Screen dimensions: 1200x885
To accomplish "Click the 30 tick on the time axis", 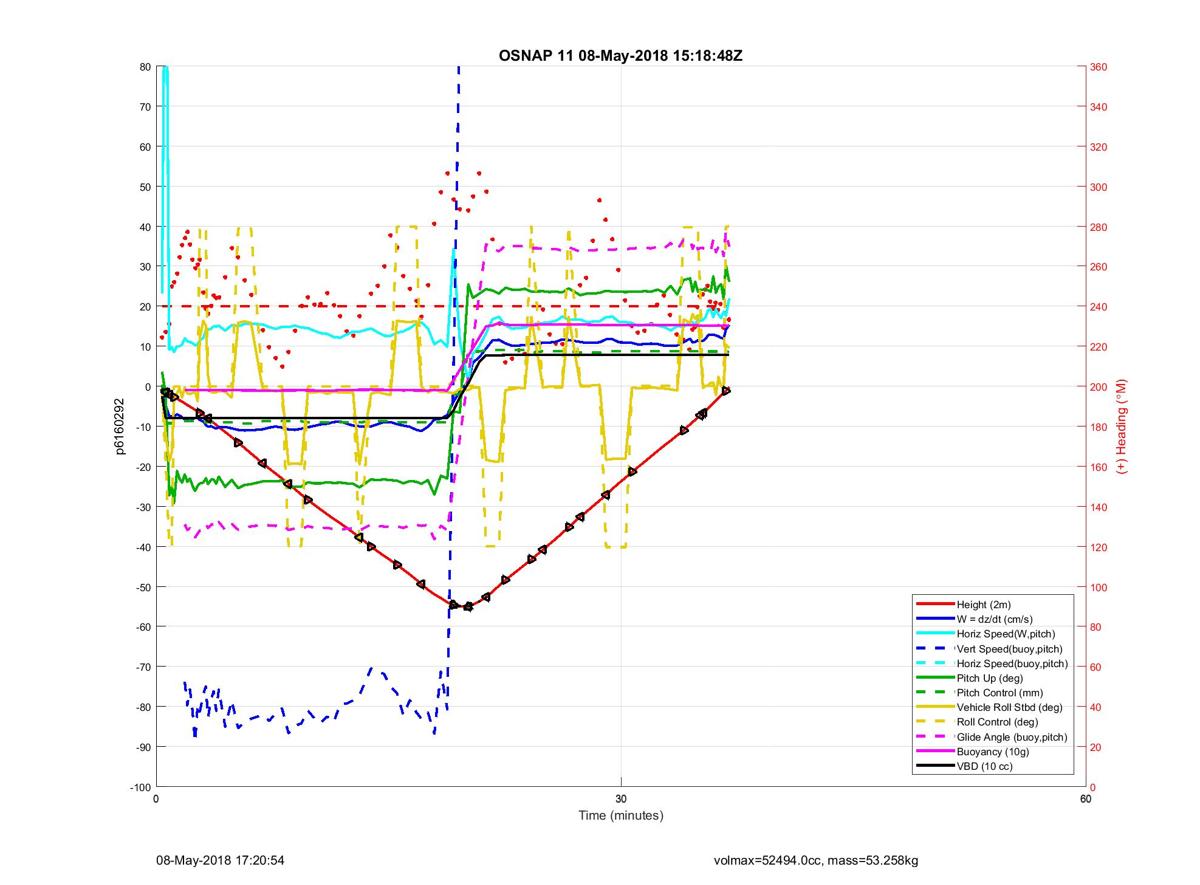I will click(x=621, y=799).
